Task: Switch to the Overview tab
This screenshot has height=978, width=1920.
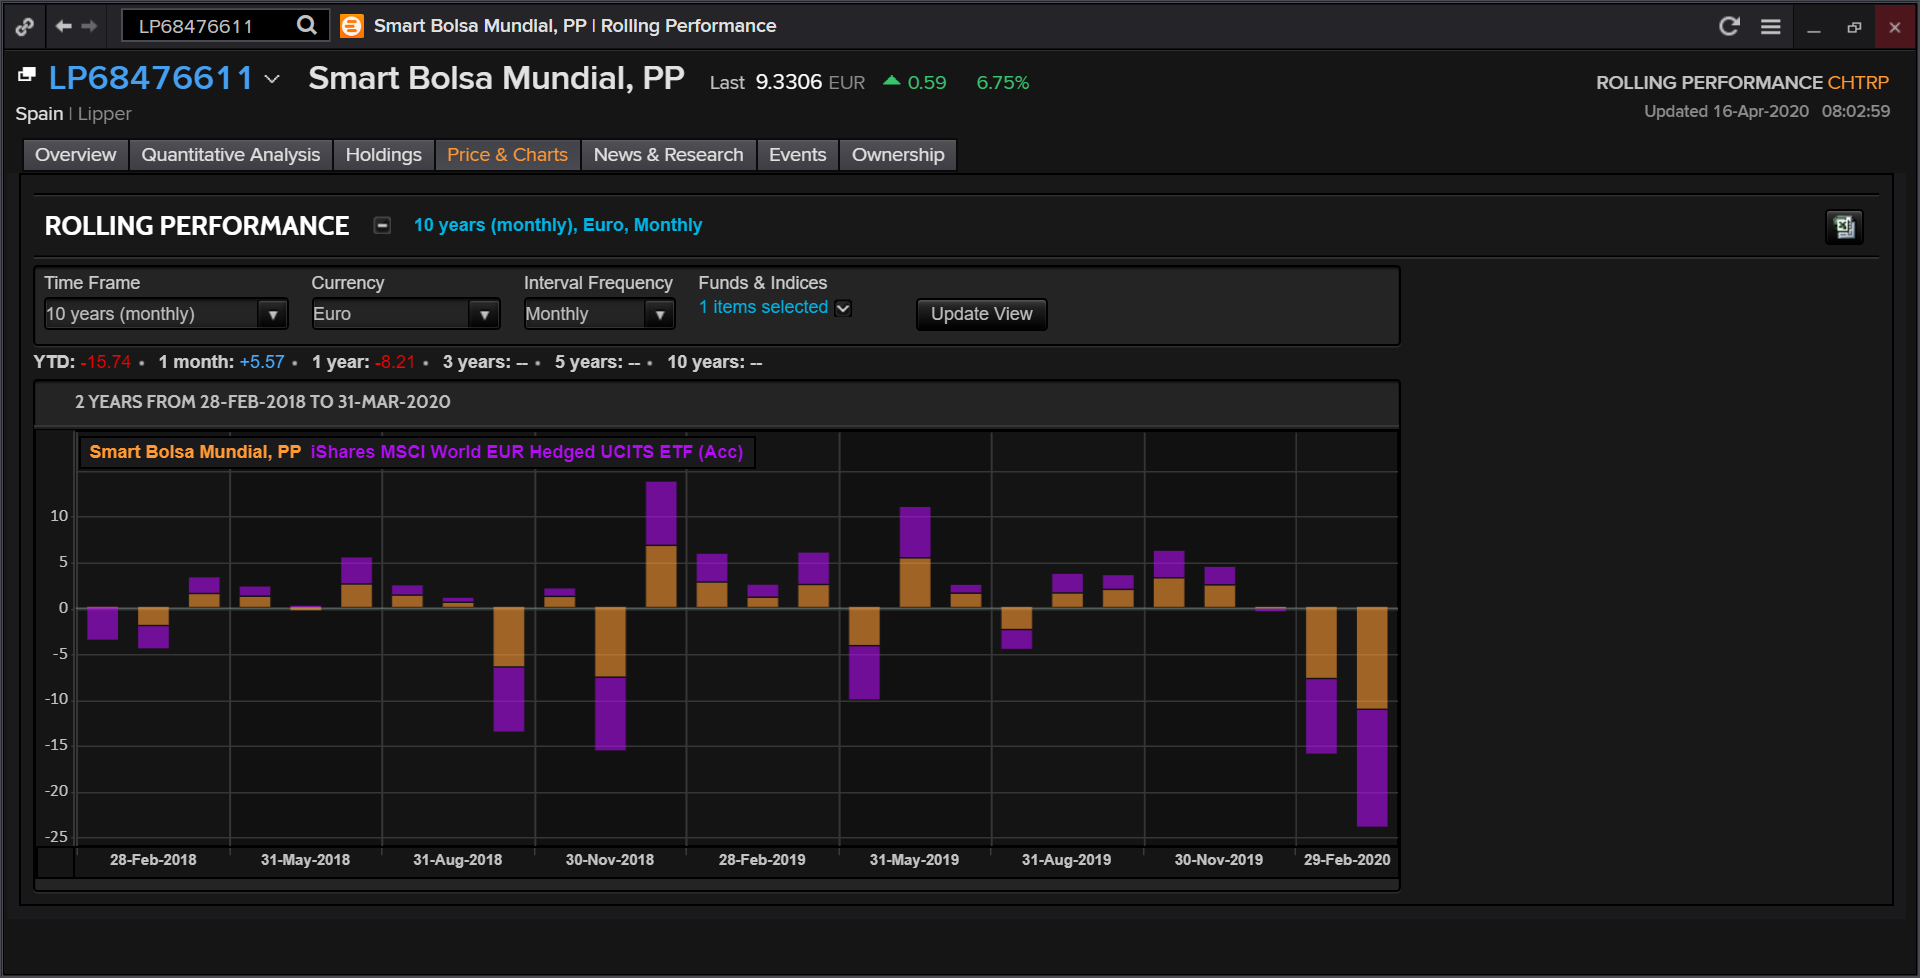Action: tap(75, 155)
